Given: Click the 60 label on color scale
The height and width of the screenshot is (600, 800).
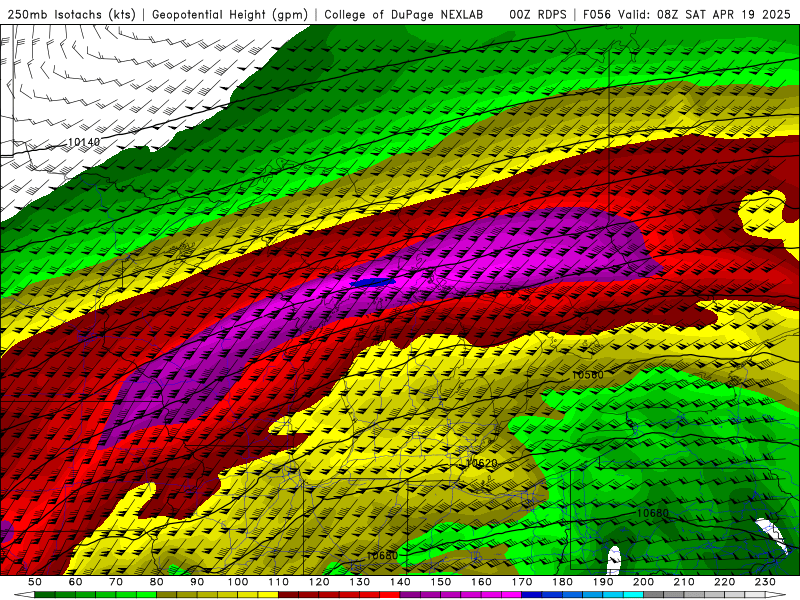Looking at the screenshot, I should click(x=75, y=582).
